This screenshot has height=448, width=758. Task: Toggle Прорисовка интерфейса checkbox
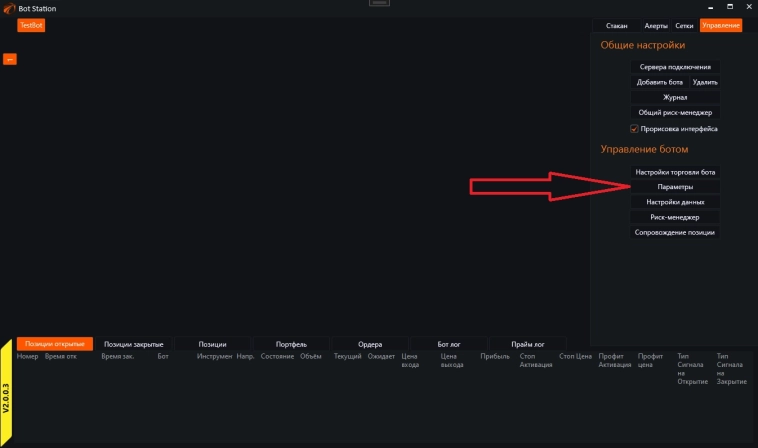coord(634,129)
